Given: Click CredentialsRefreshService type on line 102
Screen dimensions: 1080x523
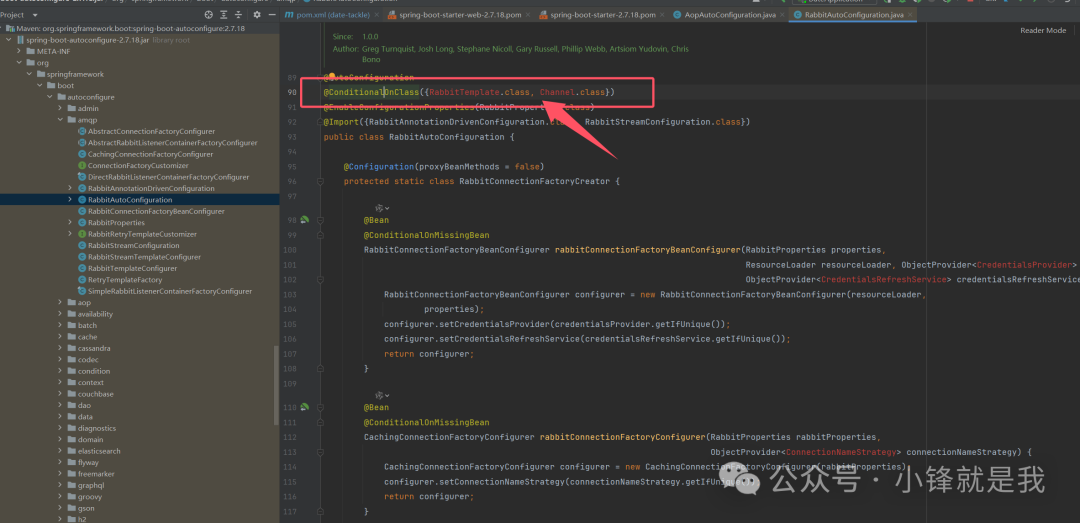Looking at the screenshot, I should (885, 279).
